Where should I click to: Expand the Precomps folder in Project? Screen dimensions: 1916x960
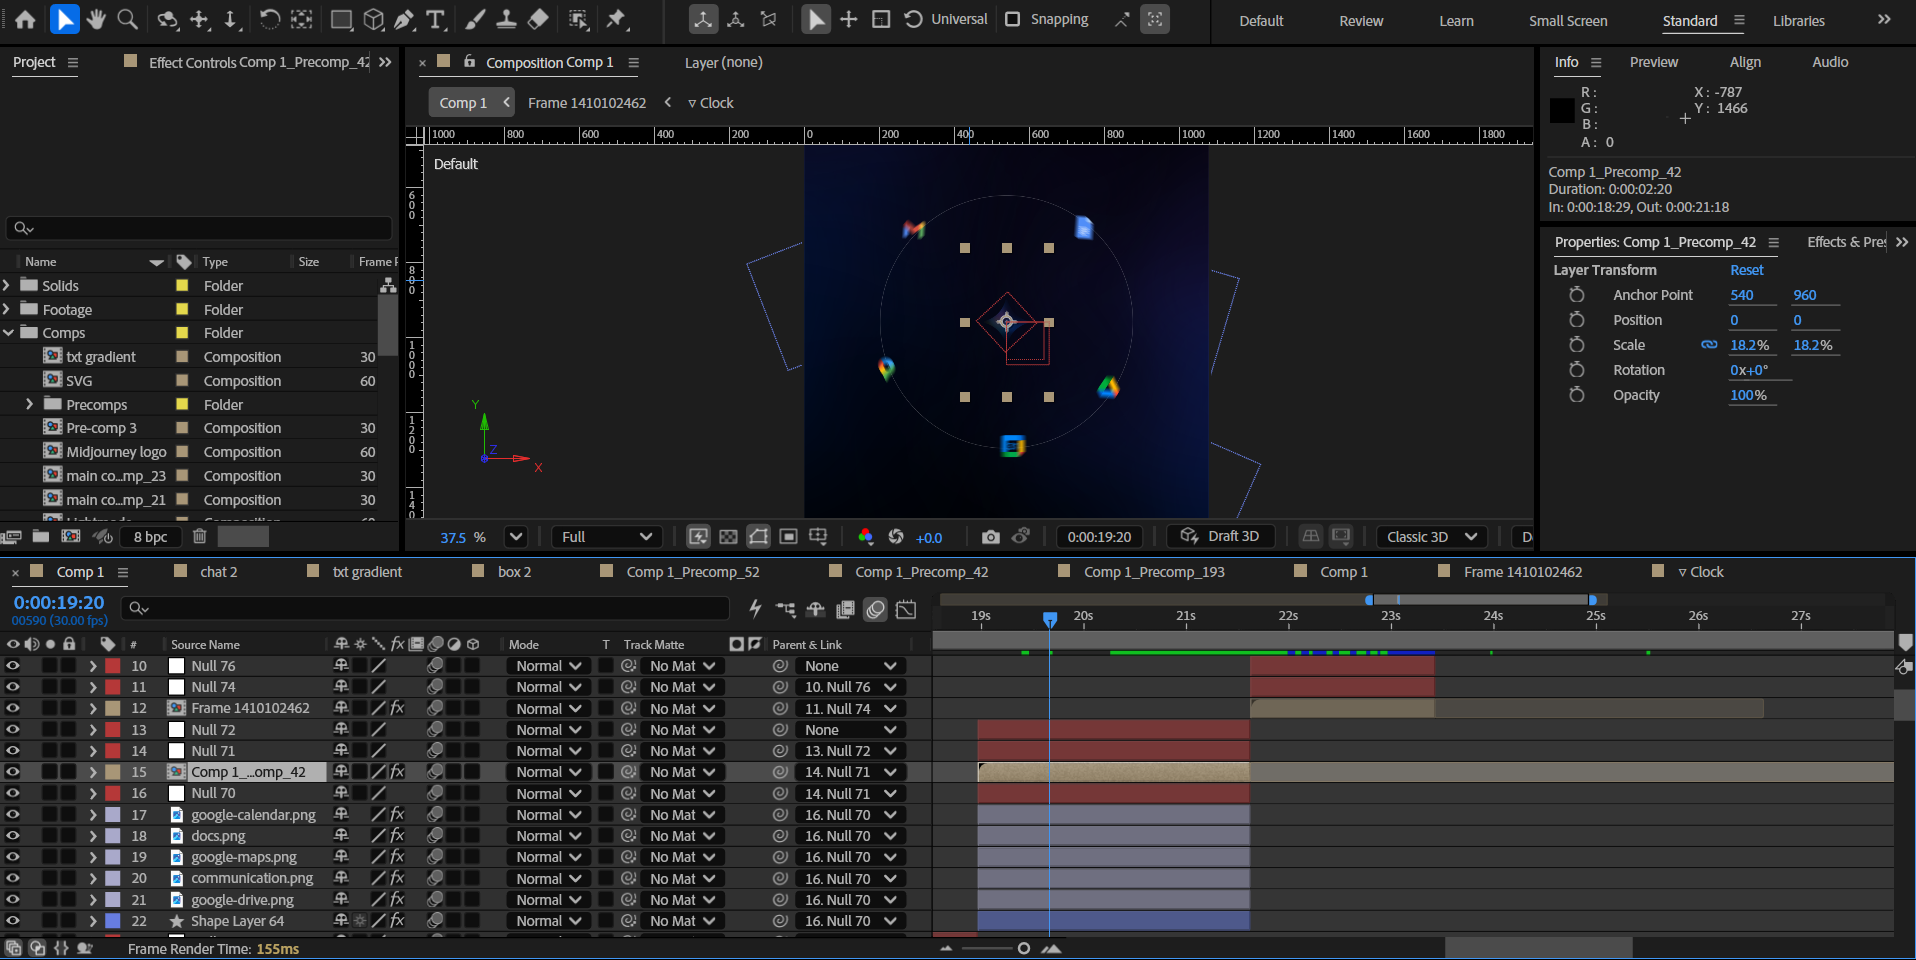coord(29,405)
